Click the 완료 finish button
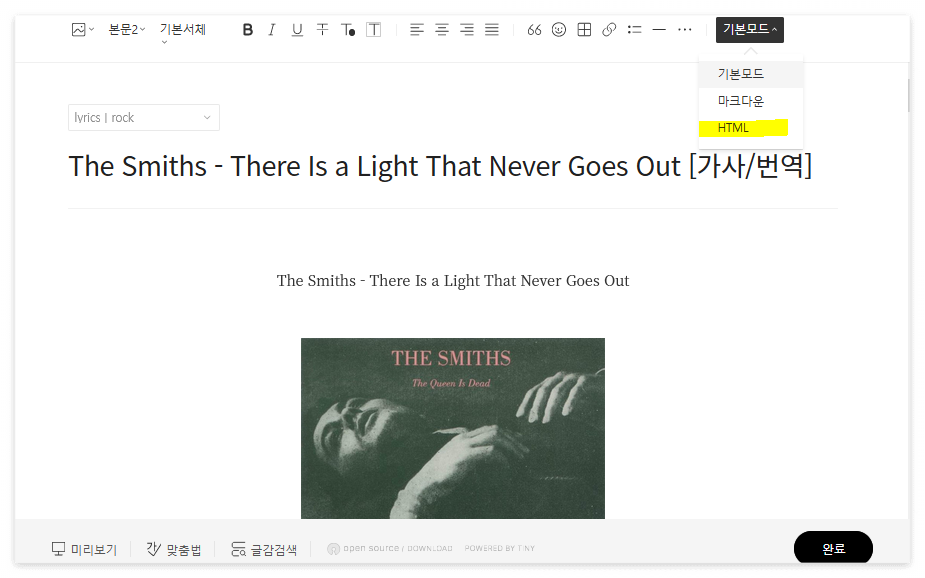 [x=833, y=549]
